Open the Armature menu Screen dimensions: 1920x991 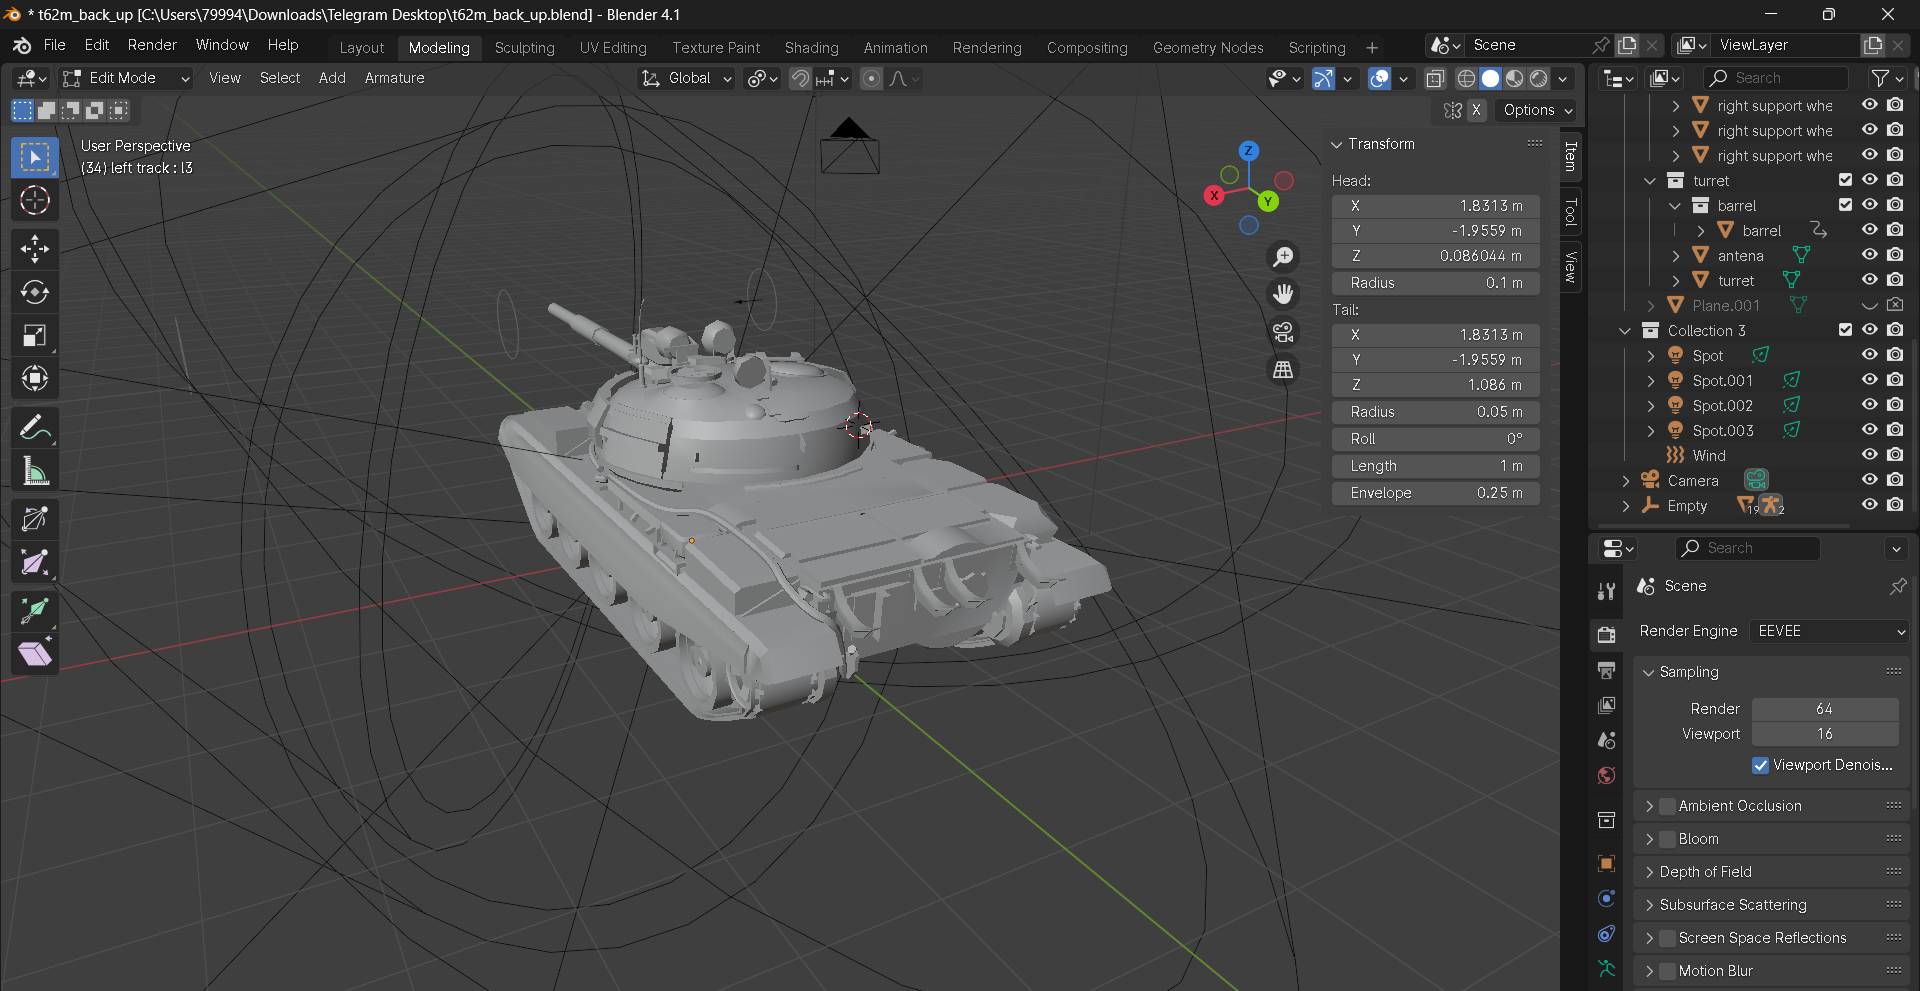coord(394,78)
